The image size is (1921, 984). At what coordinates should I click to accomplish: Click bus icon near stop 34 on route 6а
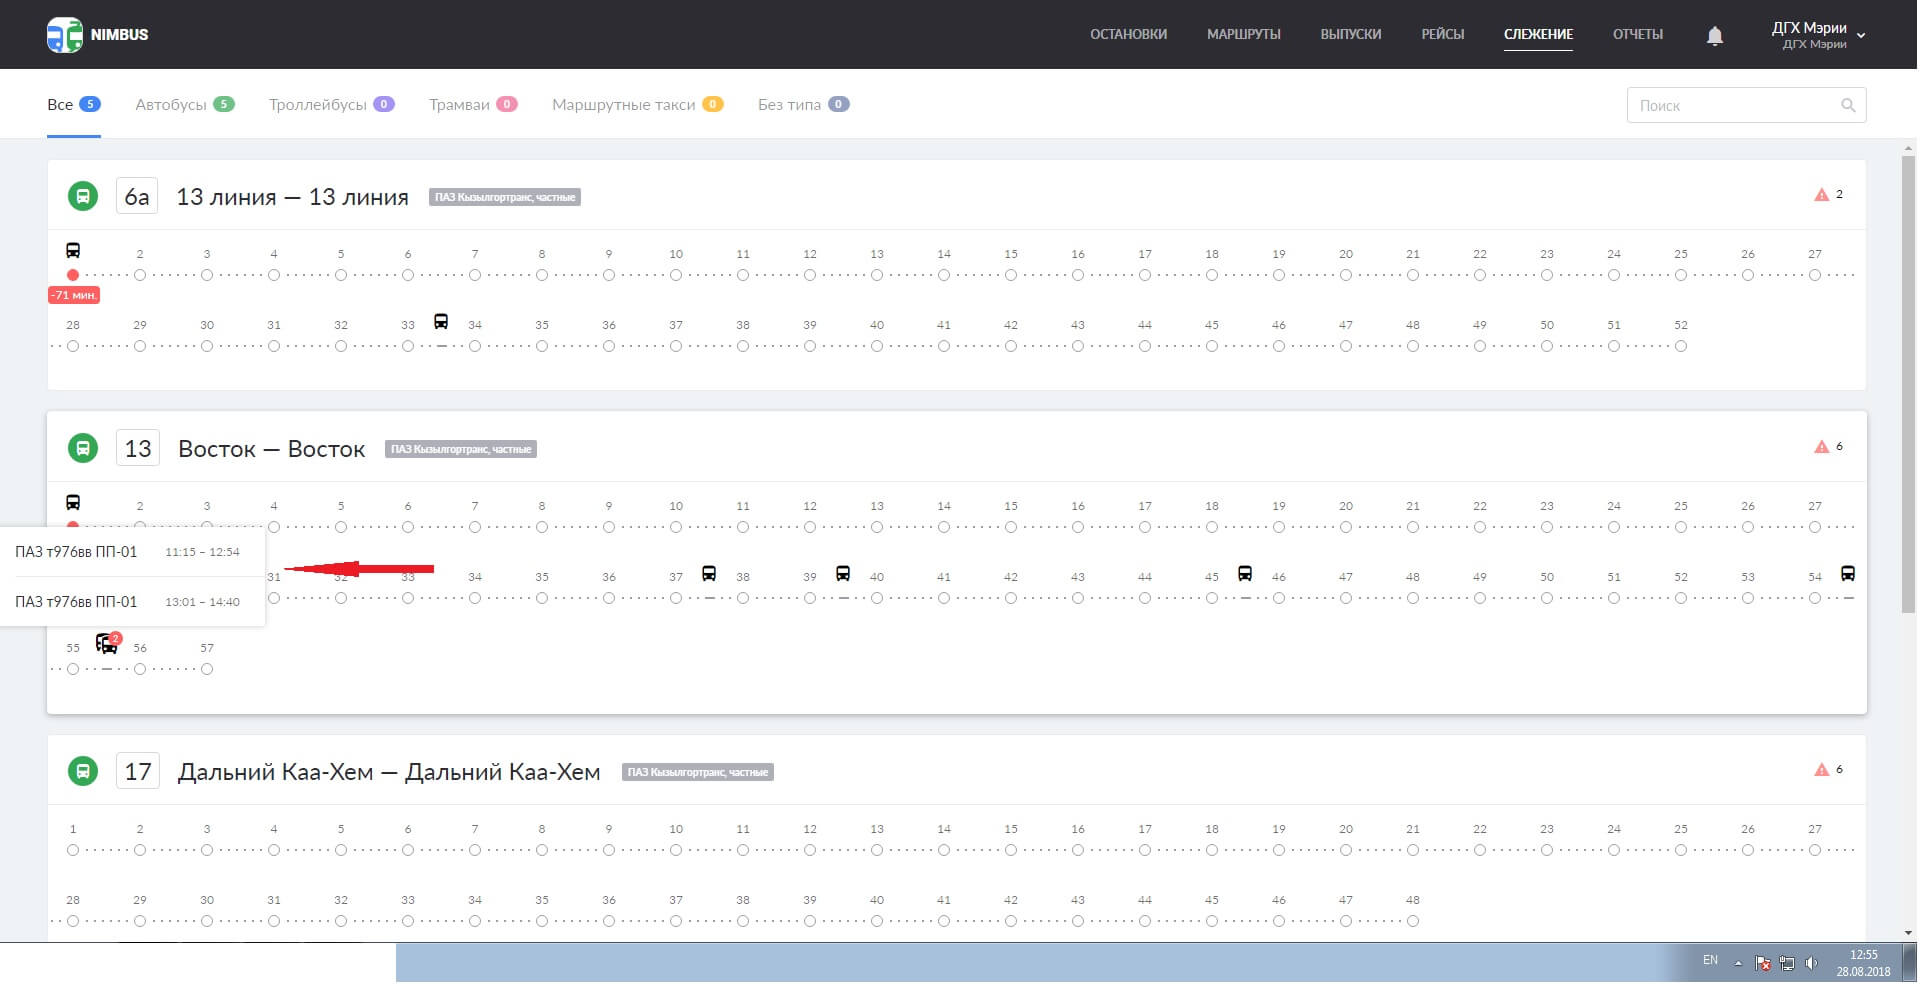pos(441,322)
